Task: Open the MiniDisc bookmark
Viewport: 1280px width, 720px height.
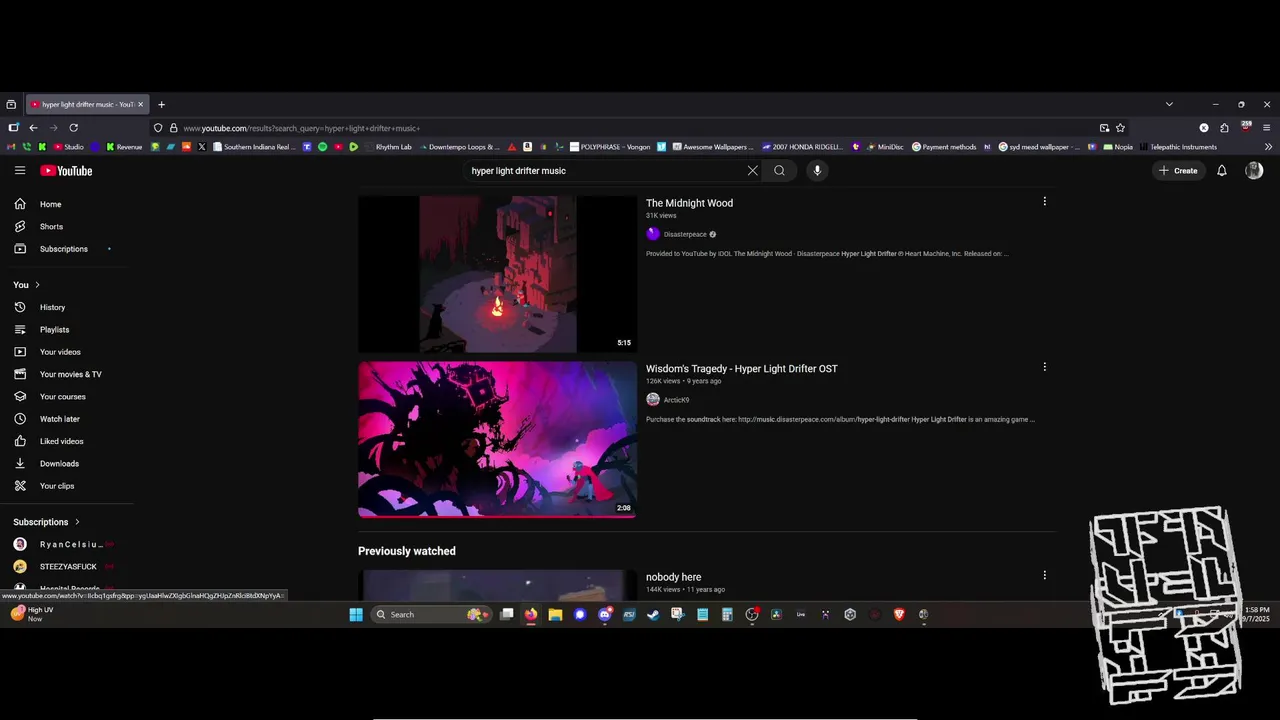Action: tap(883, 147)
